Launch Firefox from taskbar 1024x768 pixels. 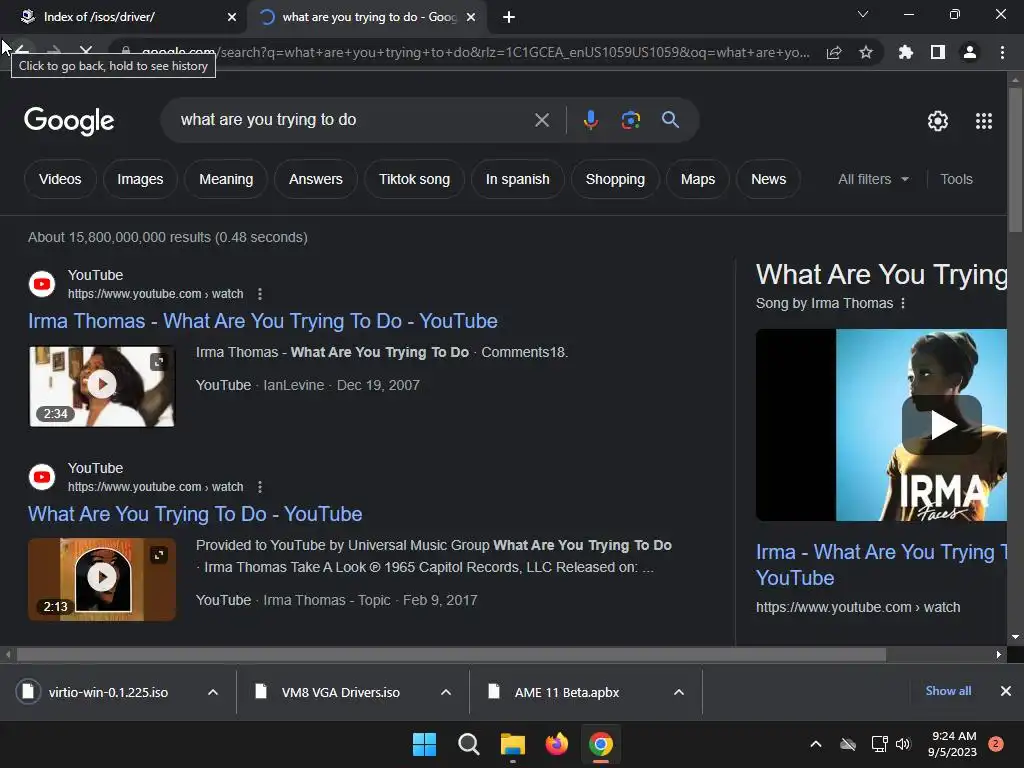coord(556,744)
